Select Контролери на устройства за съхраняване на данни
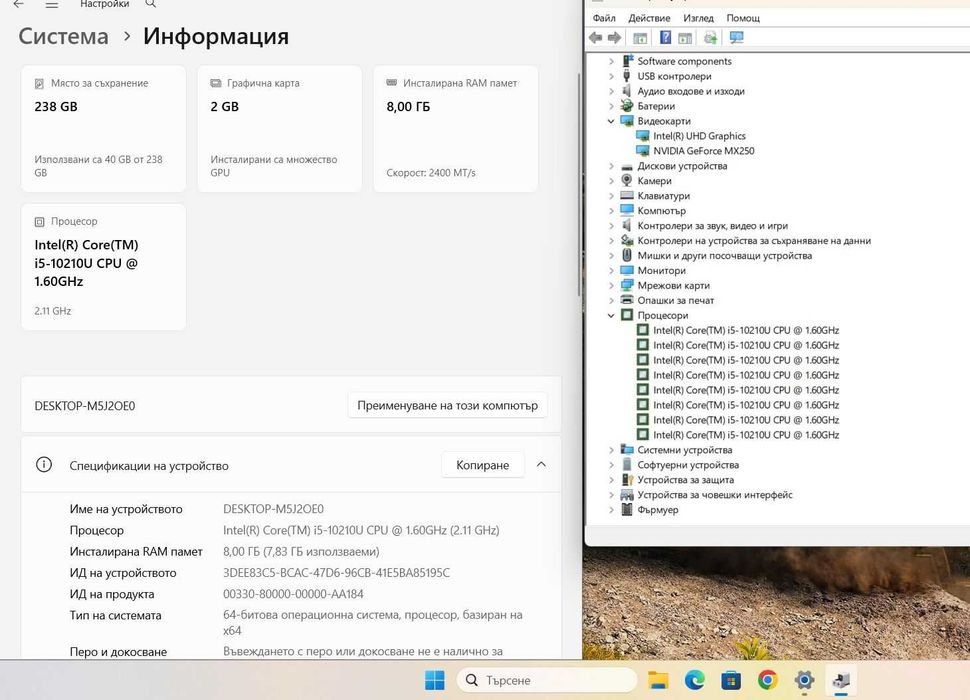 [x=754, y=241]
